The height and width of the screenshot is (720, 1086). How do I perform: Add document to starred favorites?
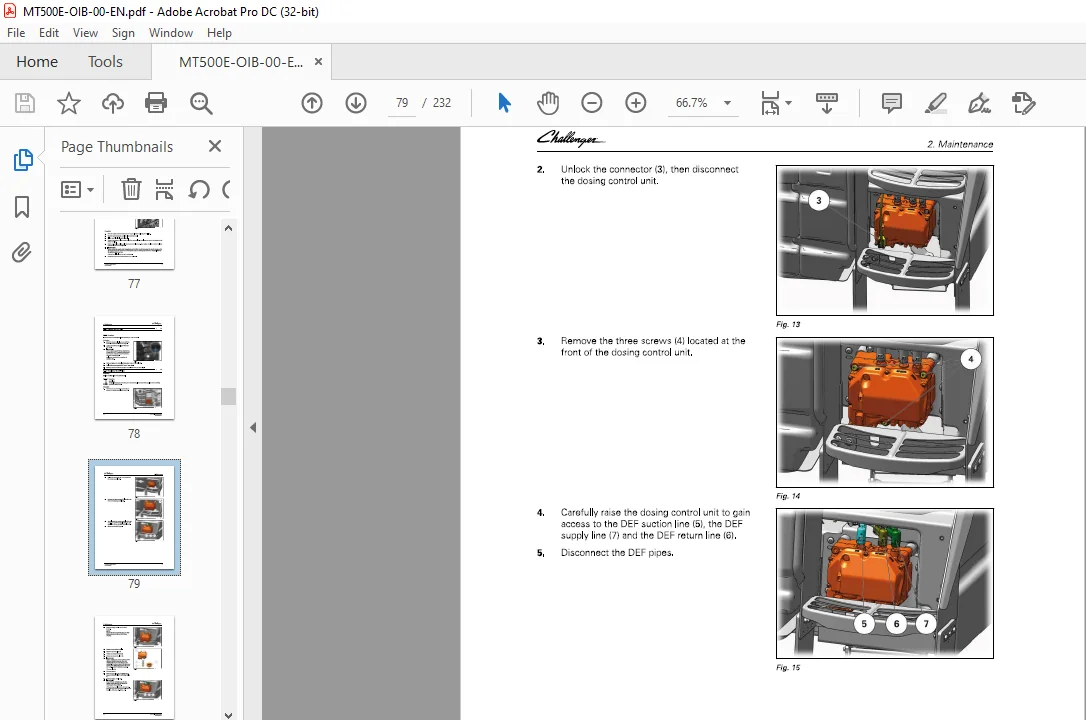pyautogui.click(x=69, y=103)
